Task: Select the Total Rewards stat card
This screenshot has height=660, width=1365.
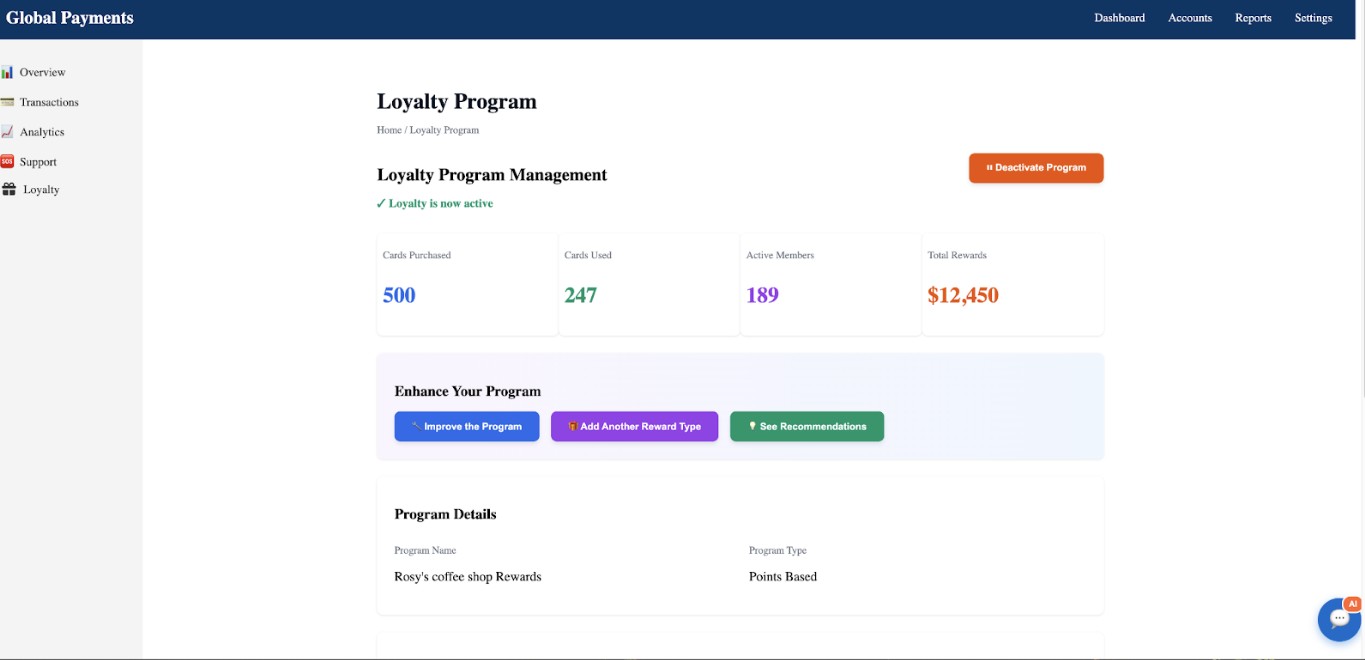Action: [1012, 285]
